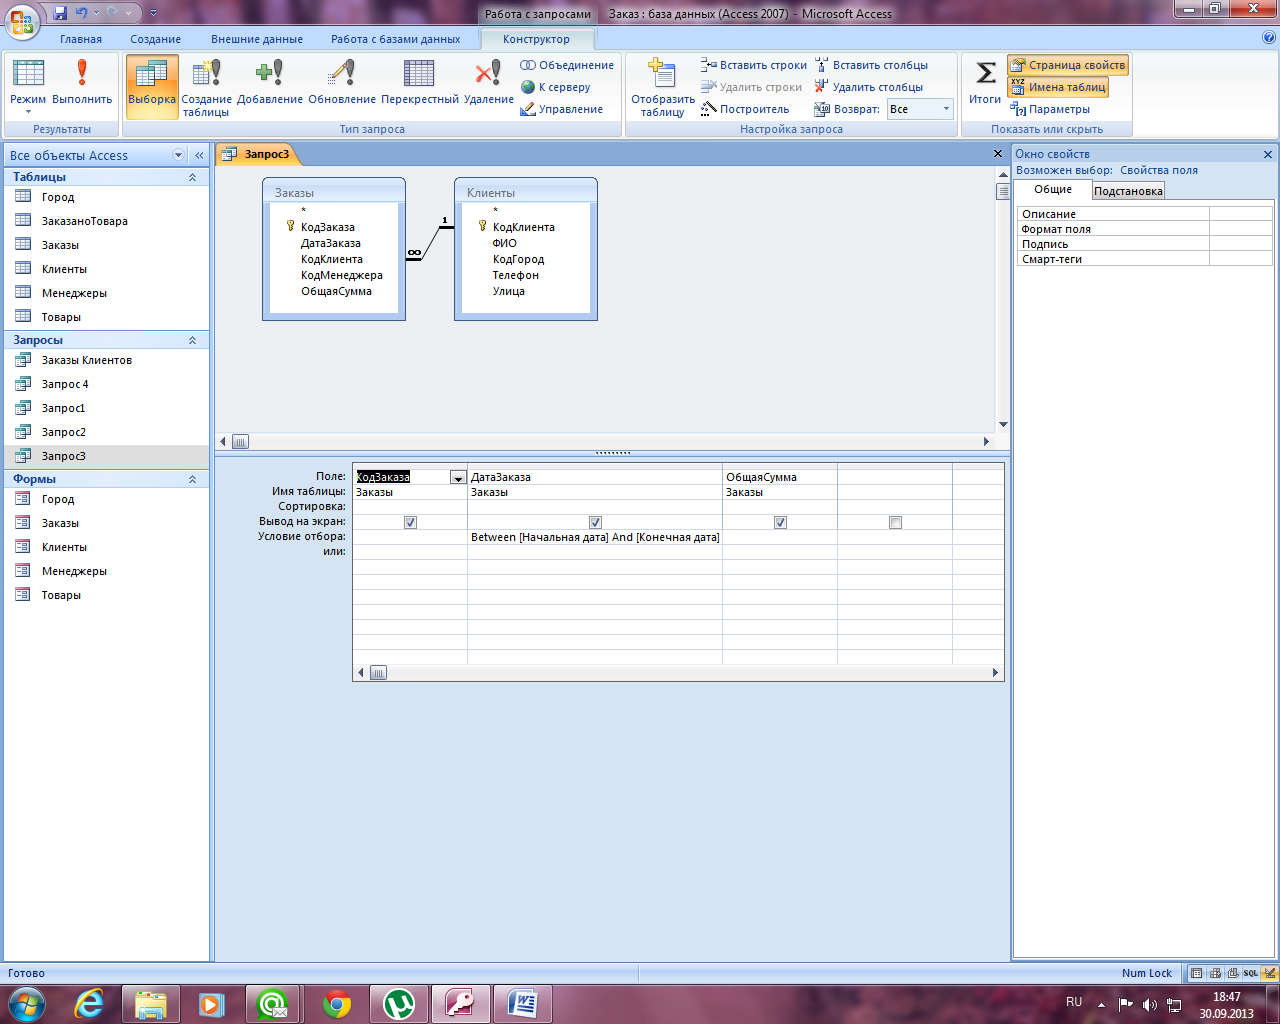The image size is (1280, 1024).
Task: Open Google Chrome from taskbar
Action: (337, 1004)
